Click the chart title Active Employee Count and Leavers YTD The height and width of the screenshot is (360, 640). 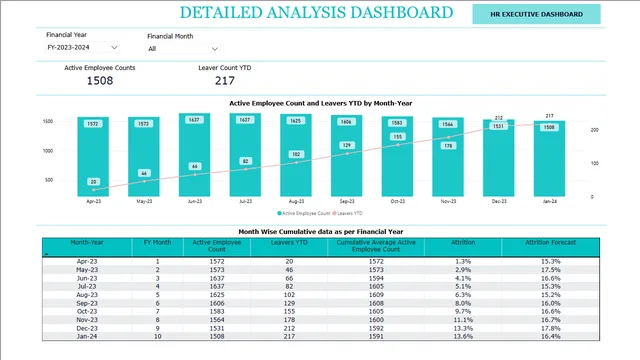coord(320,103)
